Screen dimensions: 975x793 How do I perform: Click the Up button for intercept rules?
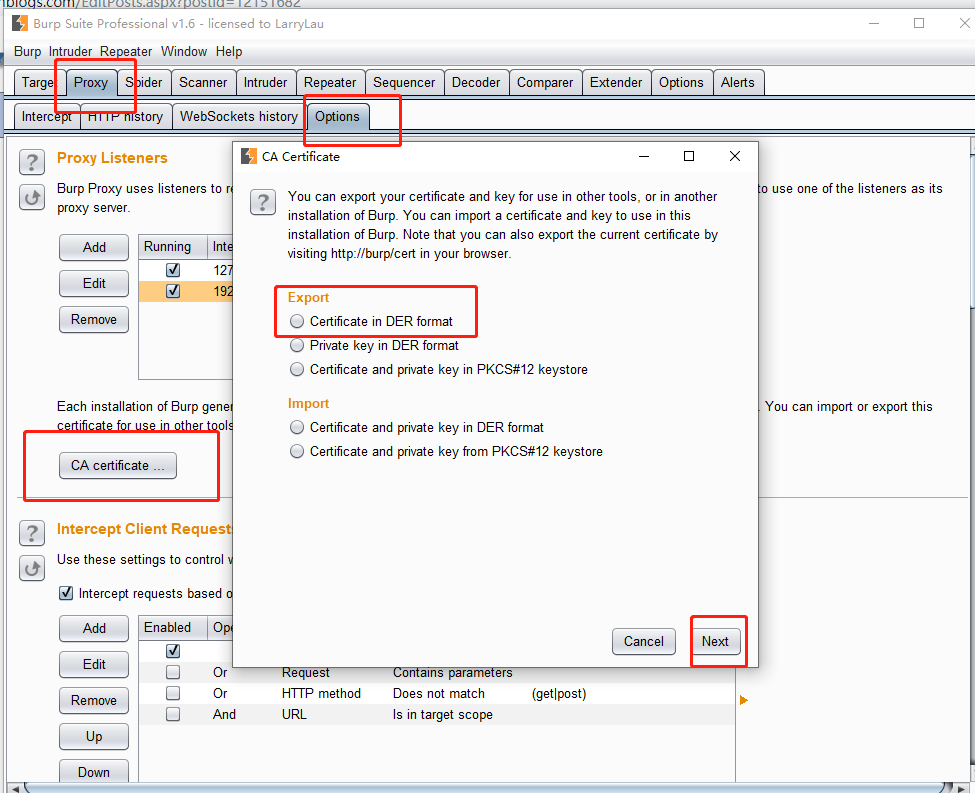click(94, 736)
